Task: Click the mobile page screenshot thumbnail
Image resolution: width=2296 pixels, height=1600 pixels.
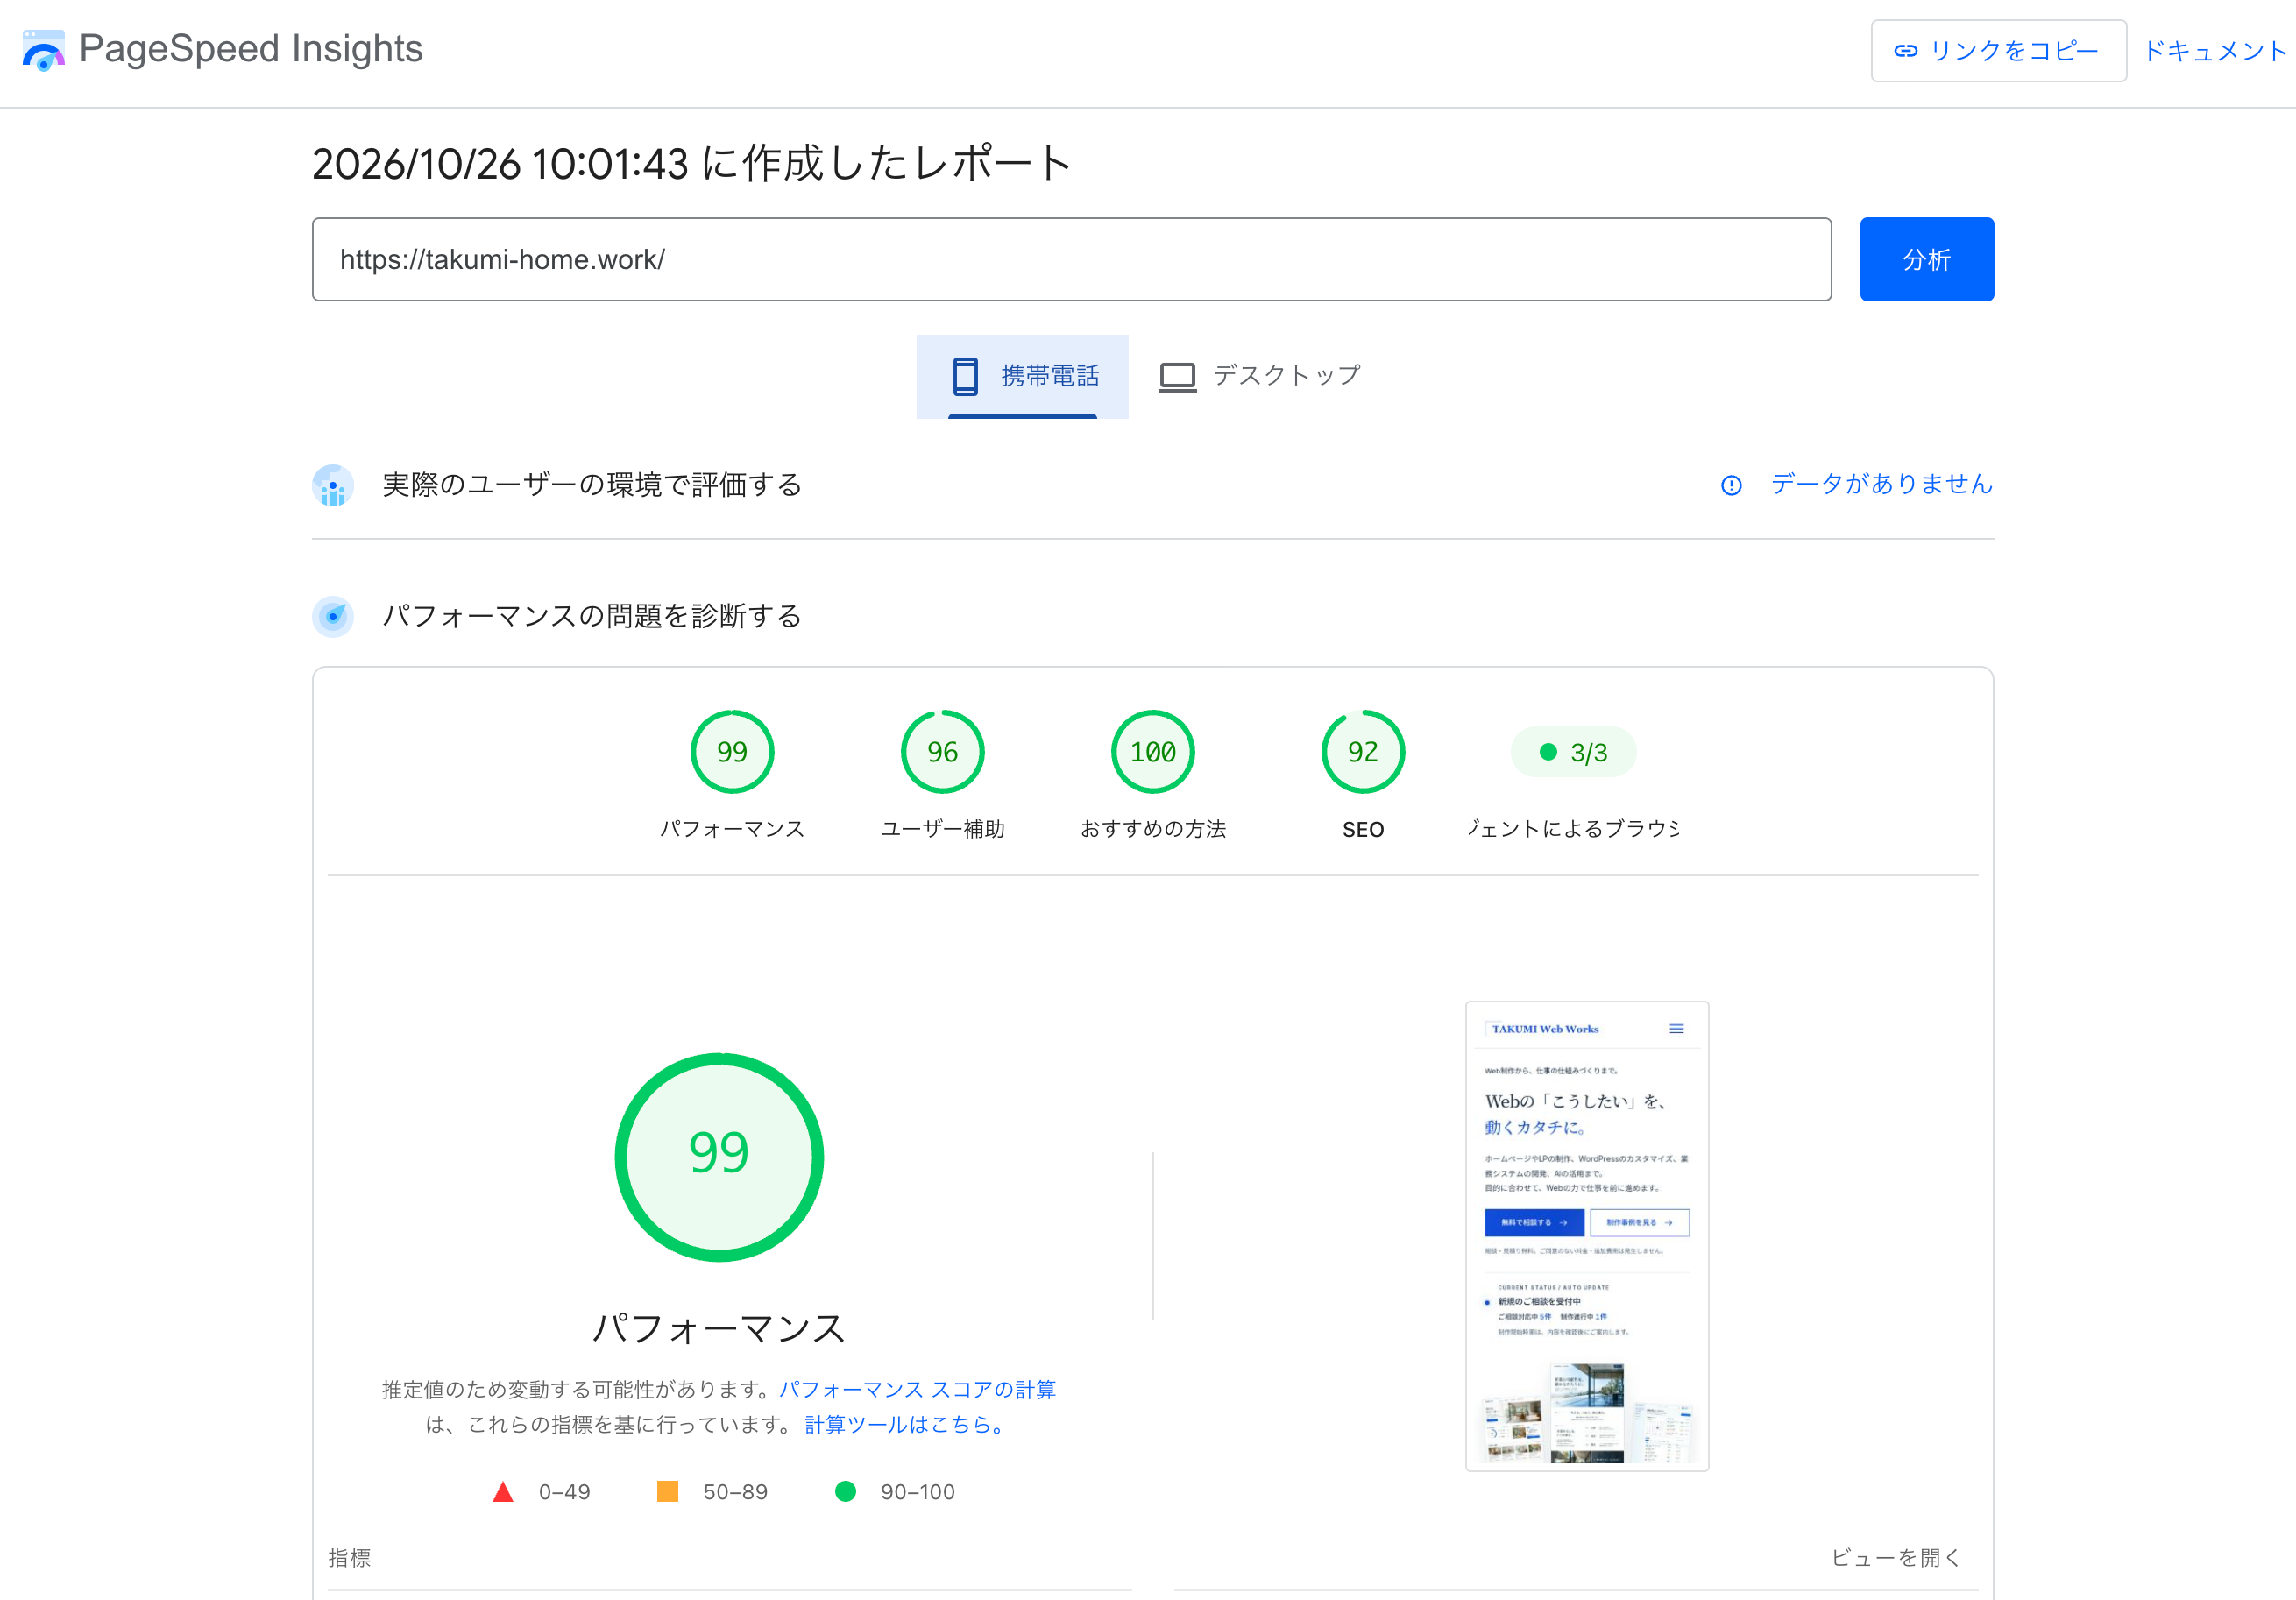Action: tap(1587, 1236)
